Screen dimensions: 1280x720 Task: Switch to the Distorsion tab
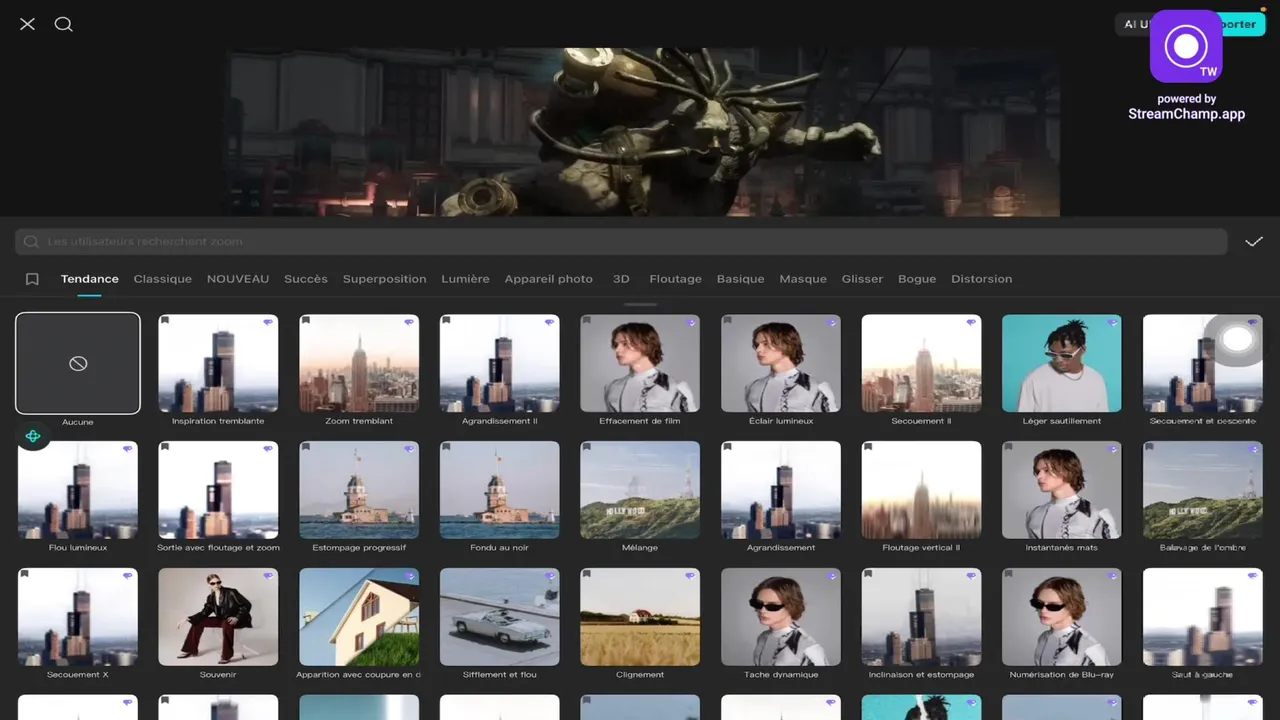[x=982, y=279]
